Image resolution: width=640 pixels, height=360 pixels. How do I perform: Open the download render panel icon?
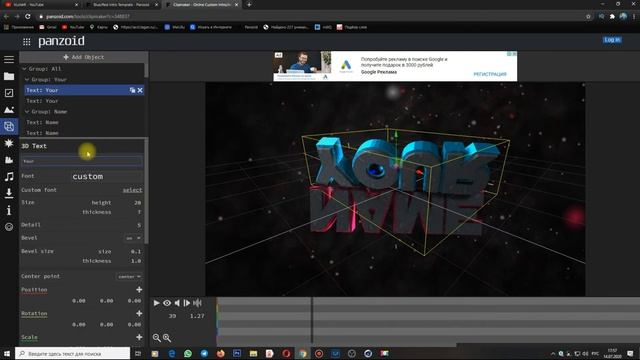click(x=9, y=193)
